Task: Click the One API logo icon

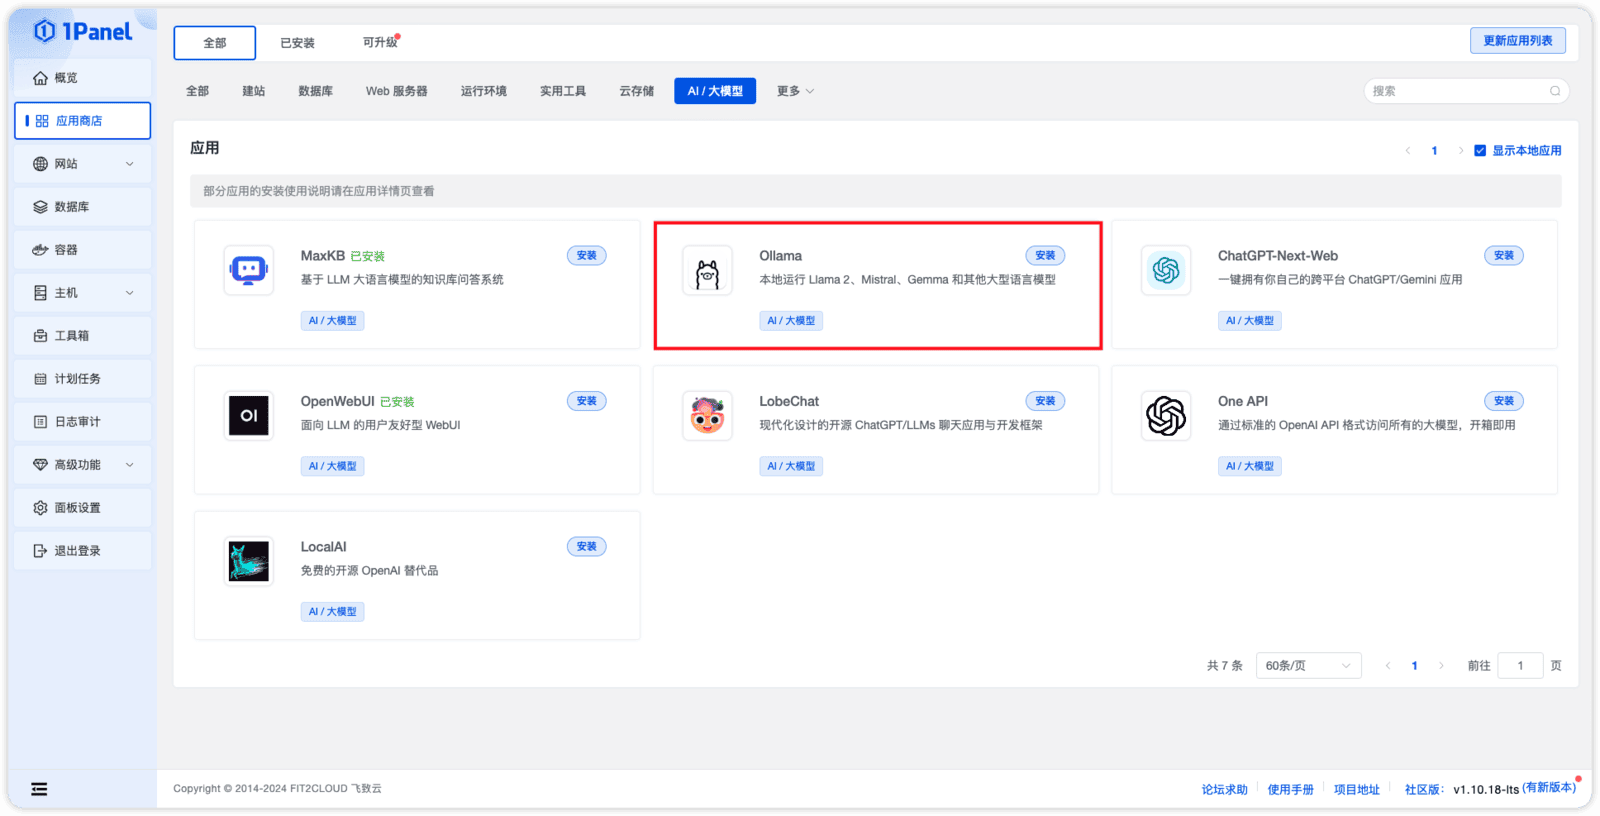Action: tap(1166, 416)
